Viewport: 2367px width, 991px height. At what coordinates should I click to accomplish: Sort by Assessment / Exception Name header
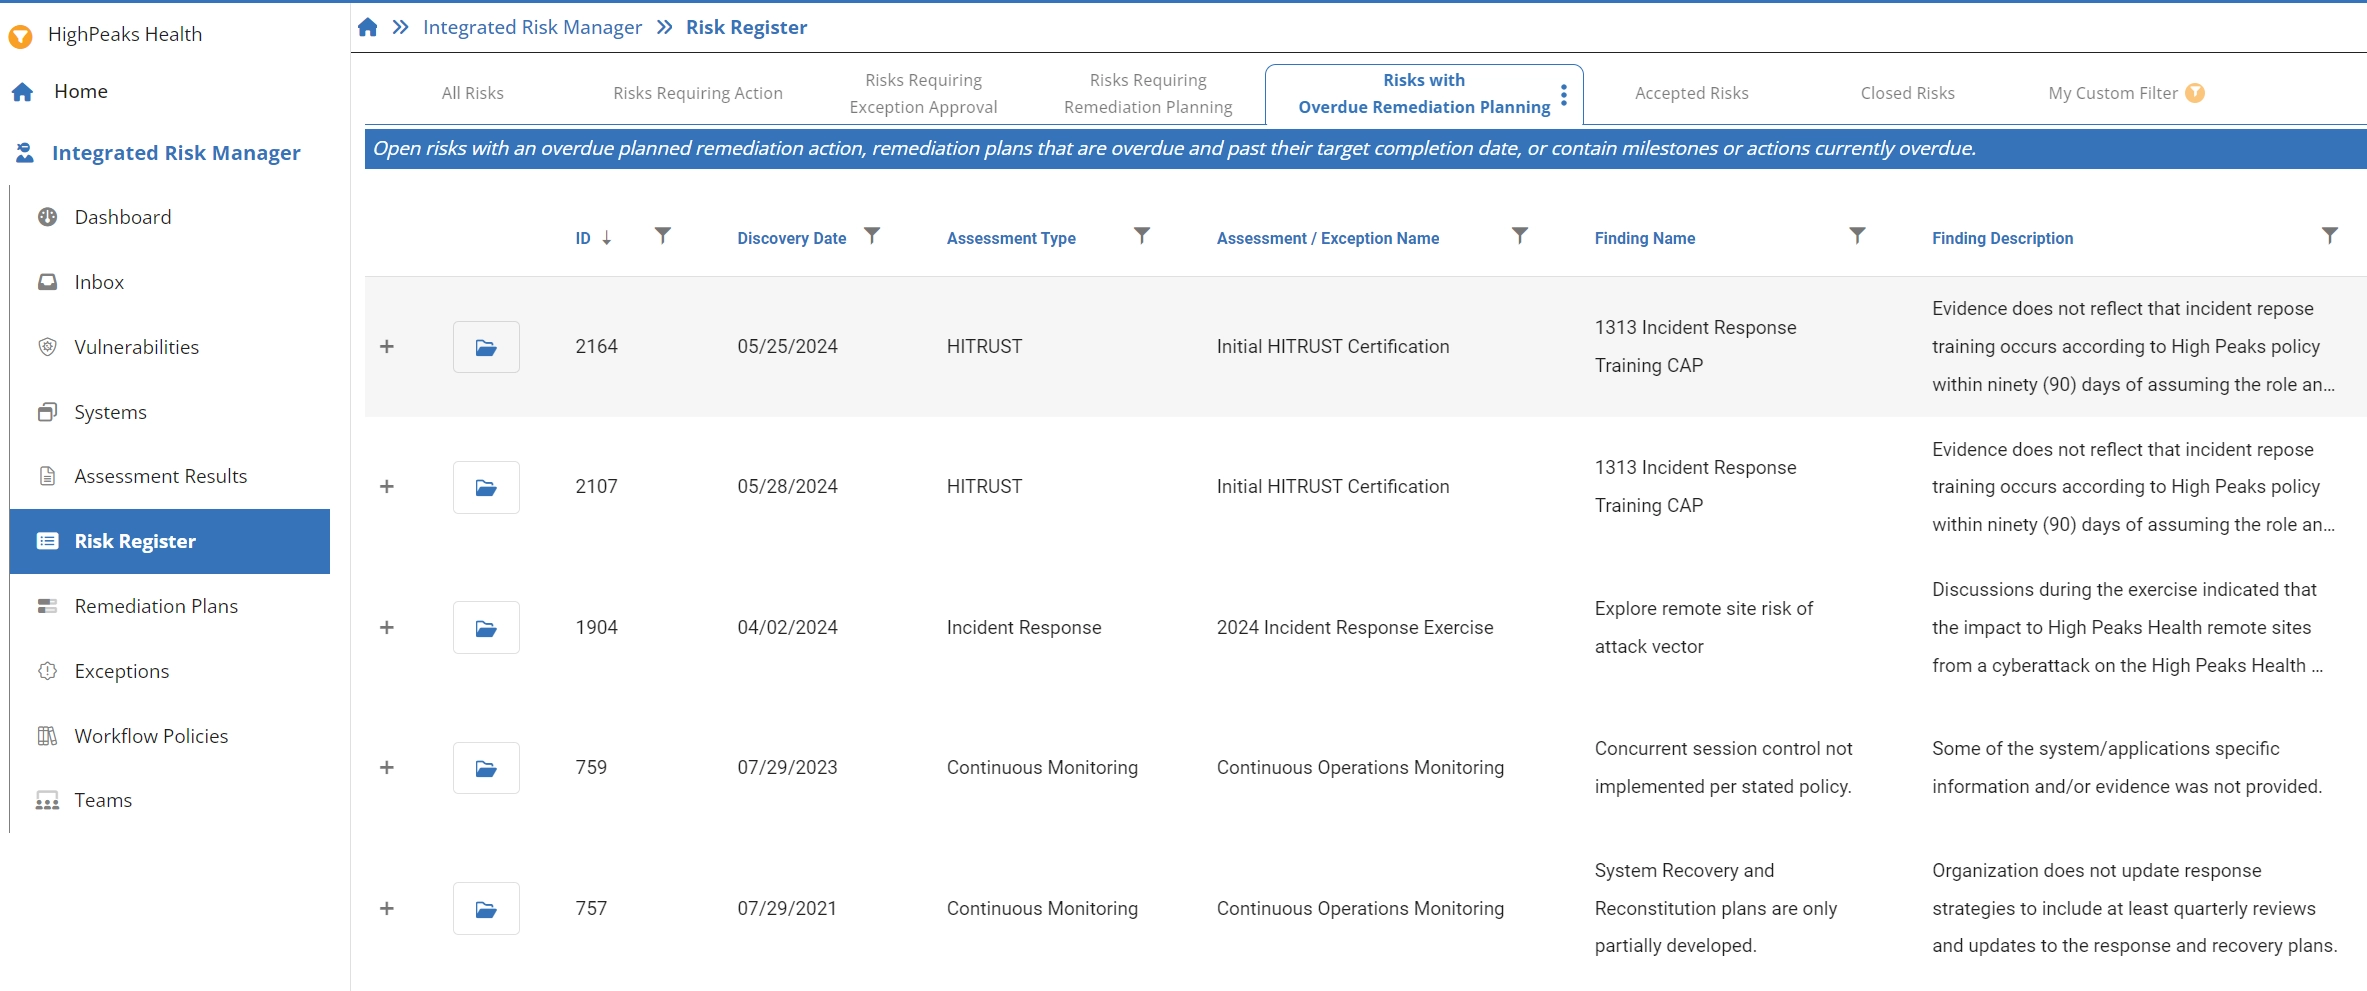point(1327,238)
